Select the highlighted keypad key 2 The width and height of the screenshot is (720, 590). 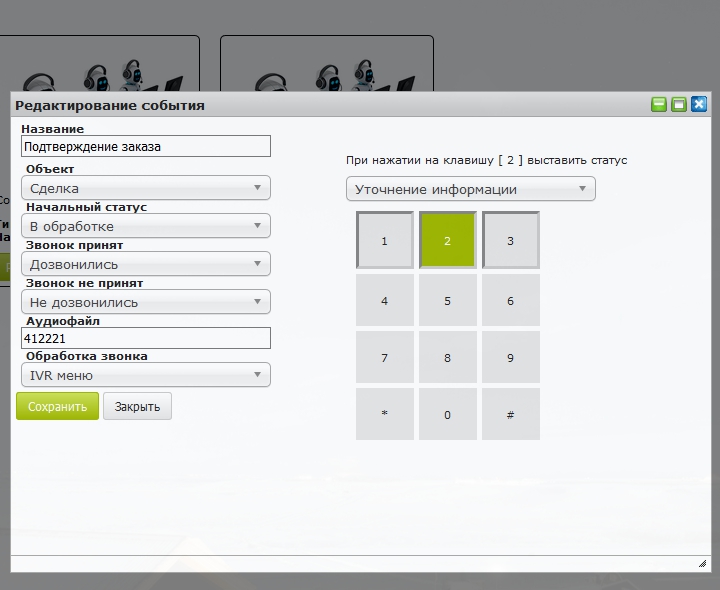448,240
